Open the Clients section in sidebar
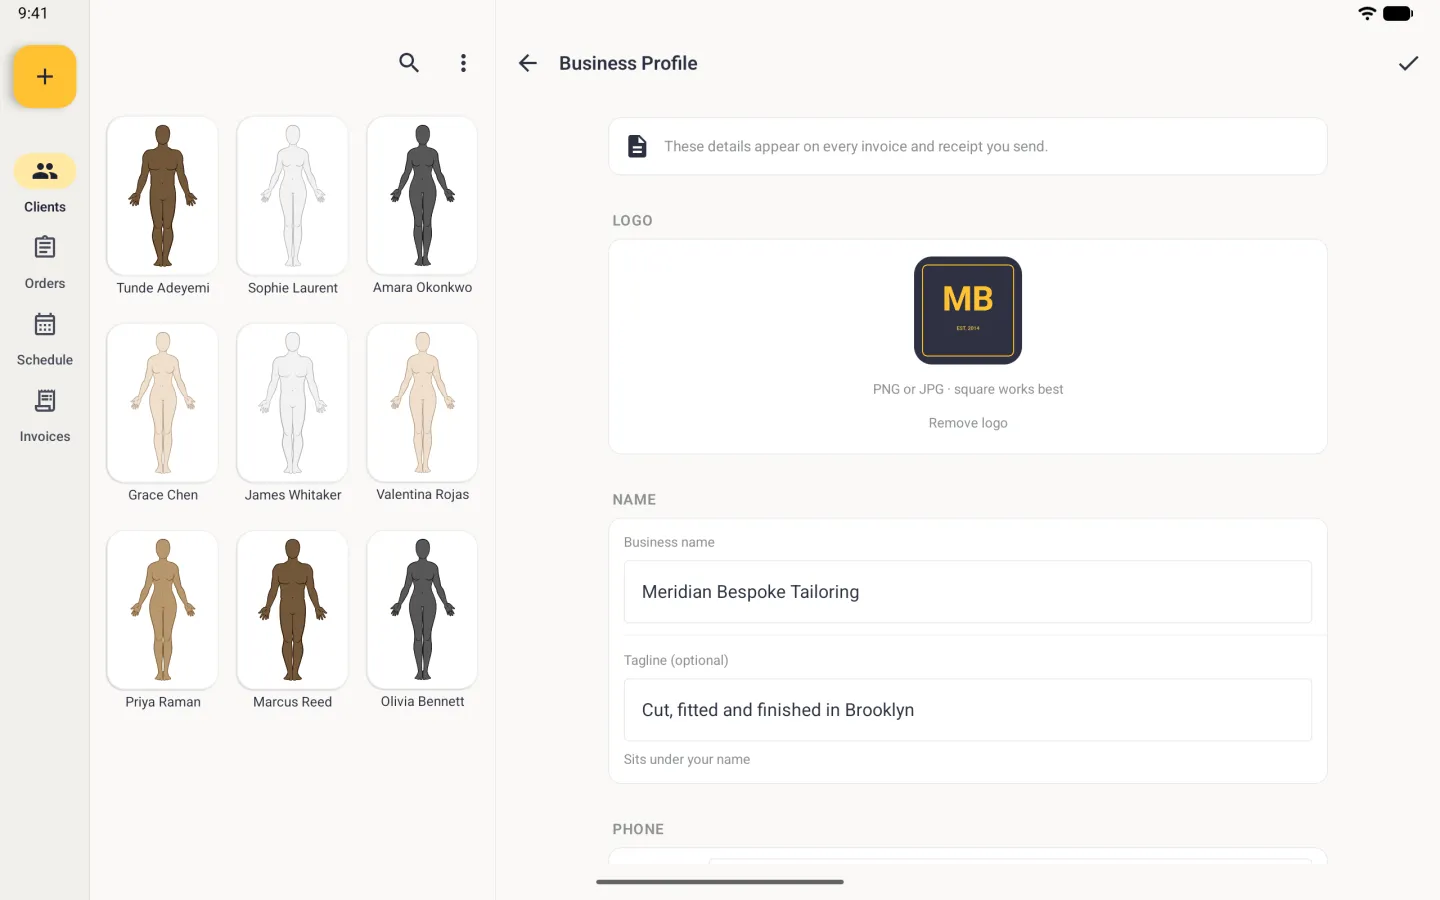Image resolution: width=1440 pixels, height=900 pixels. [45, 184]
